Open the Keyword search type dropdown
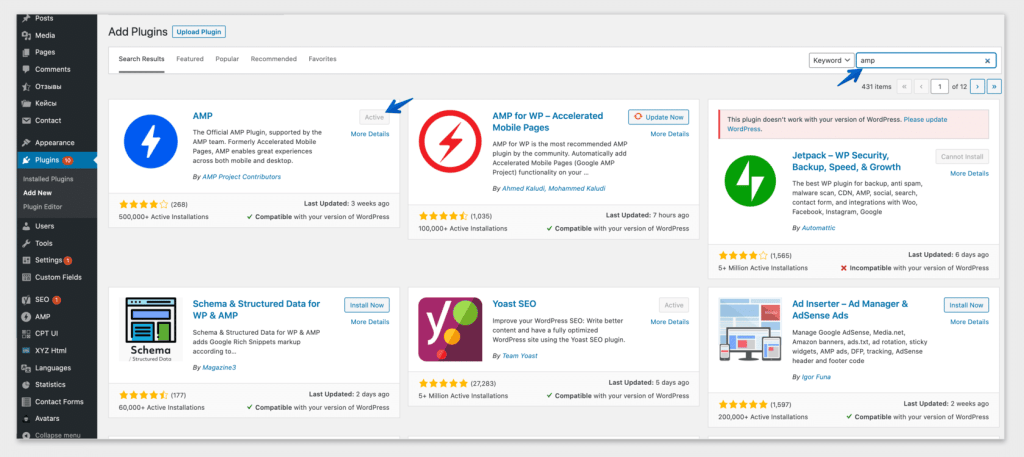Screen dimensions: 1024x457 [x=831, y=60]
